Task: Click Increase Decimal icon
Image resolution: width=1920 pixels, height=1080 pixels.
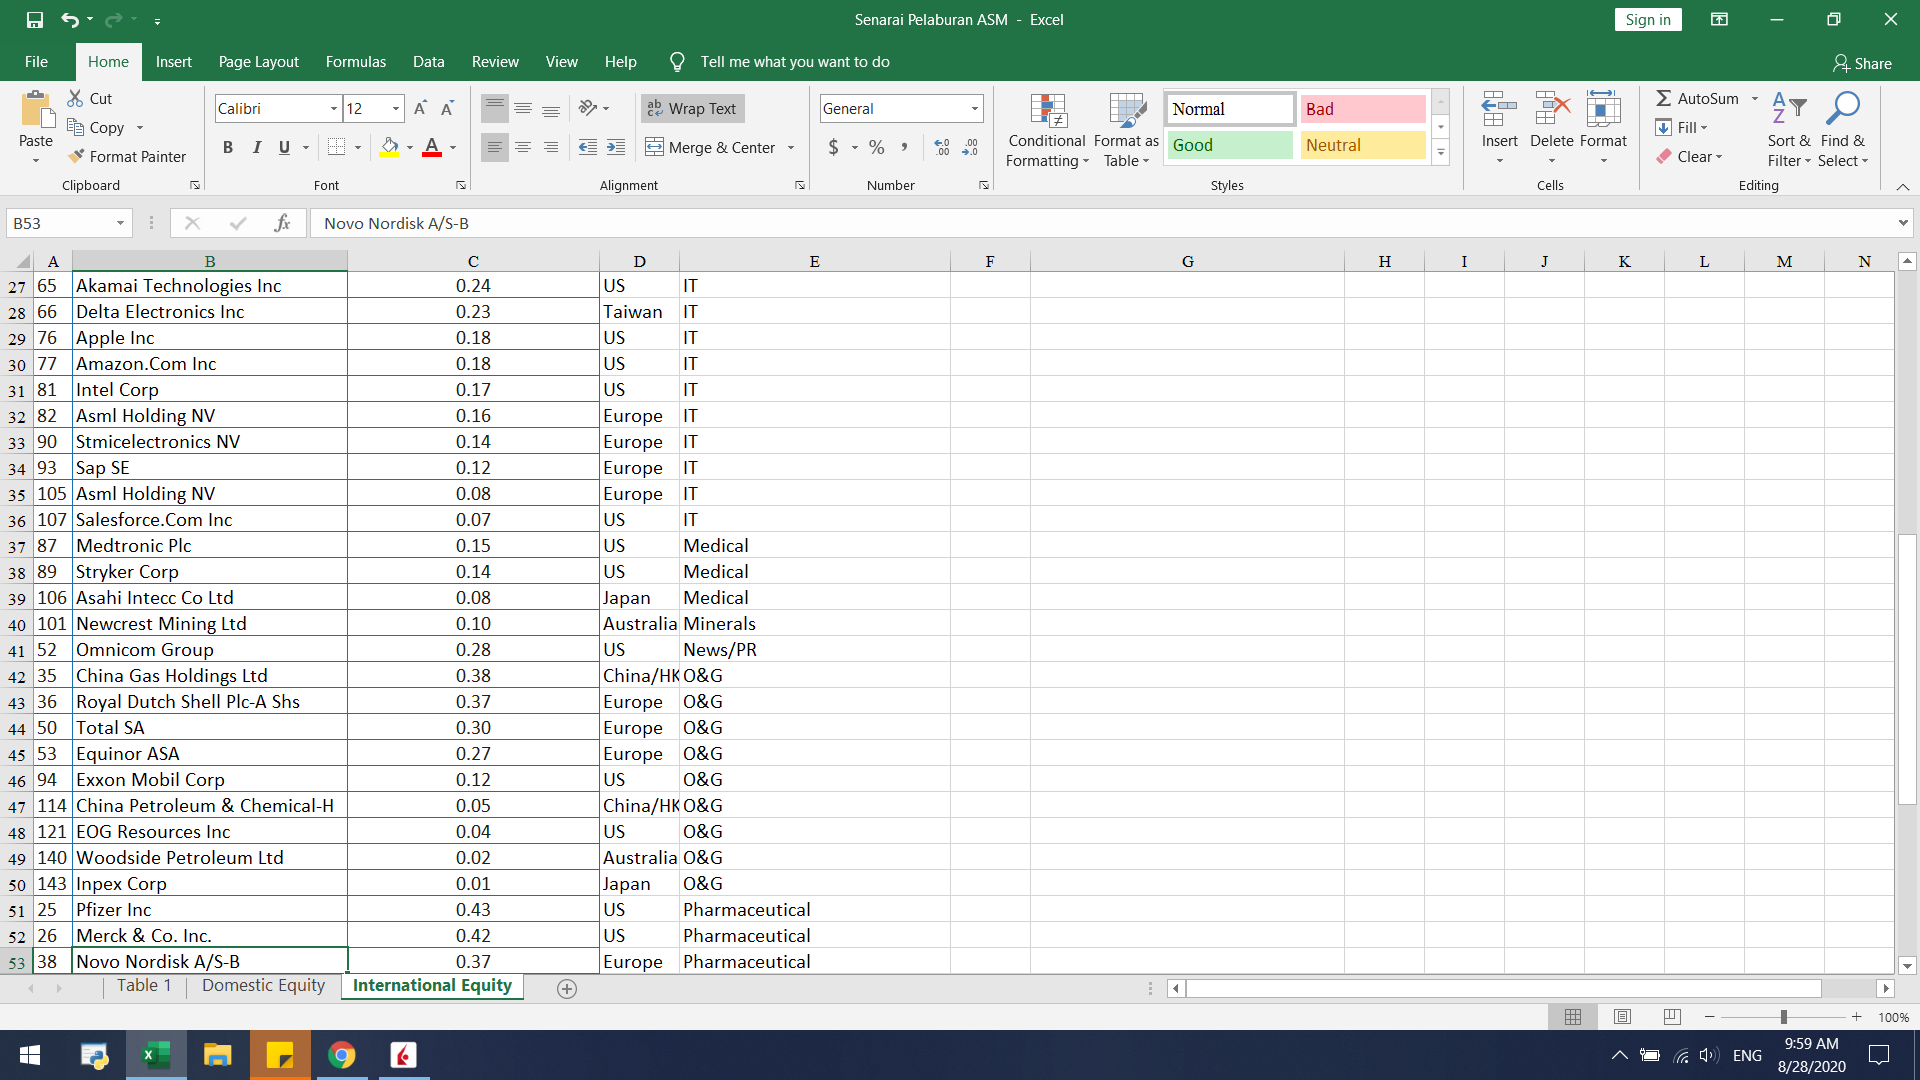Action: coord(942,147)
